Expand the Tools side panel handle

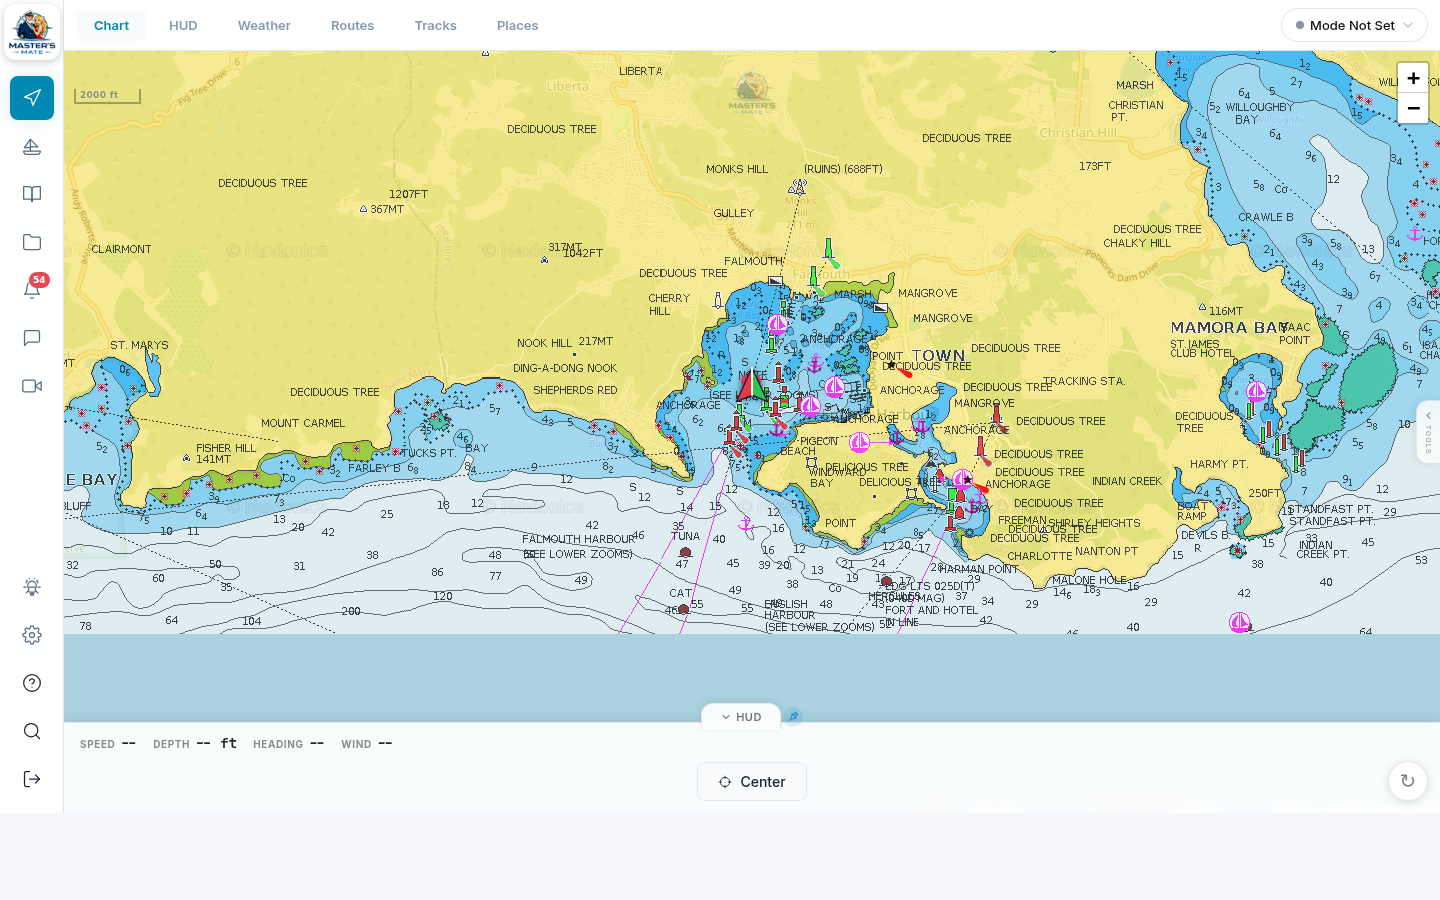click(x=1428, y=431)
